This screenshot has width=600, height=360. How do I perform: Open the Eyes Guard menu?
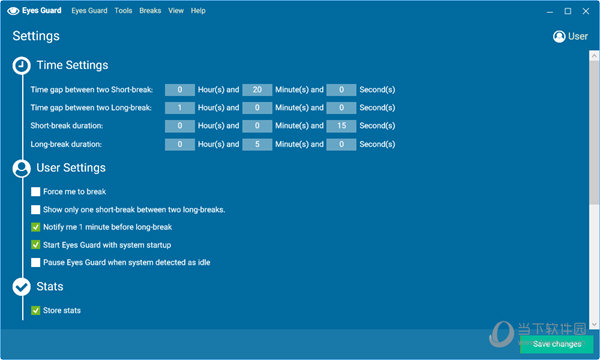tap(89, 11)
